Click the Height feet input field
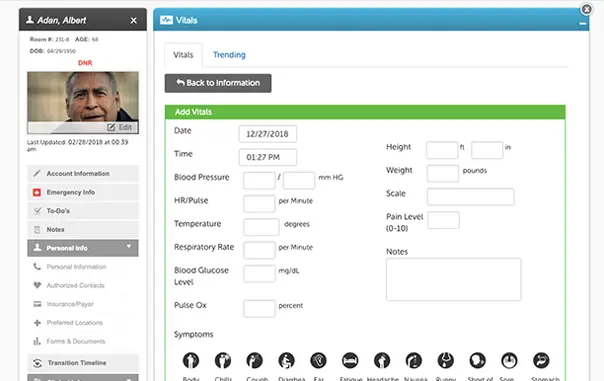This screenshot has height=381, width=604. click(x=442, y=150)
